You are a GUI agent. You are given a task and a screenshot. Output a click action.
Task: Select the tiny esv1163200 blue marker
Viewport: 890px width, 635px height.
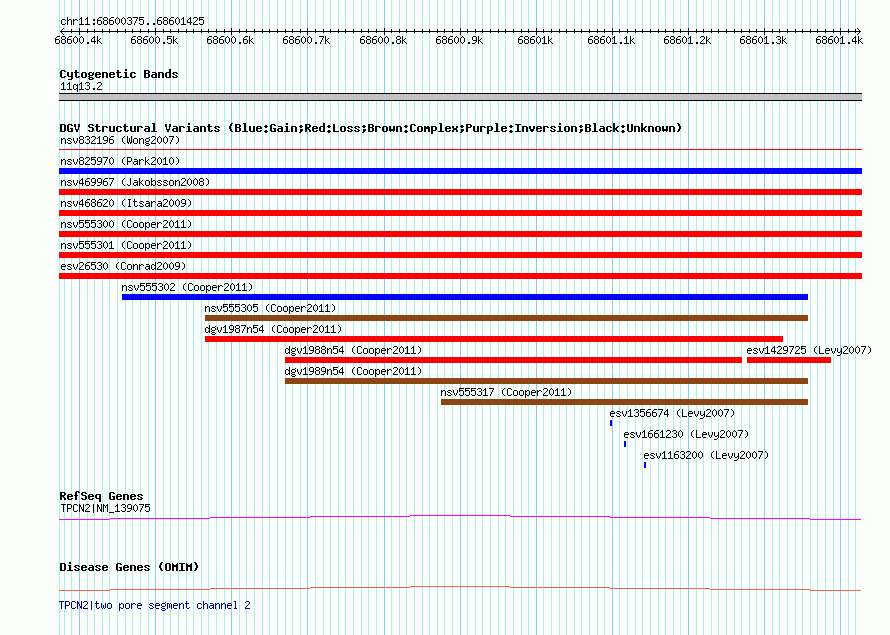[645, 465]
